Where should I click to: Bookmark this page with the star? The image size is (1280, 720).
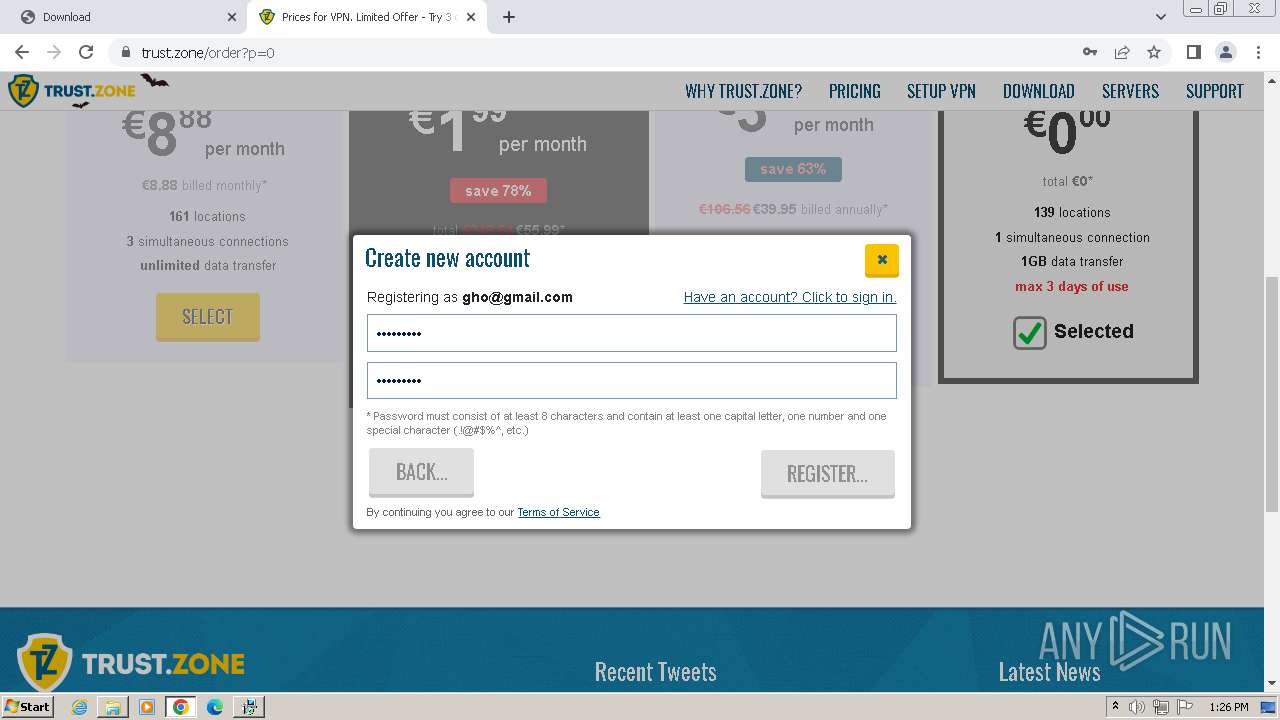click(x=1154, y=52)
